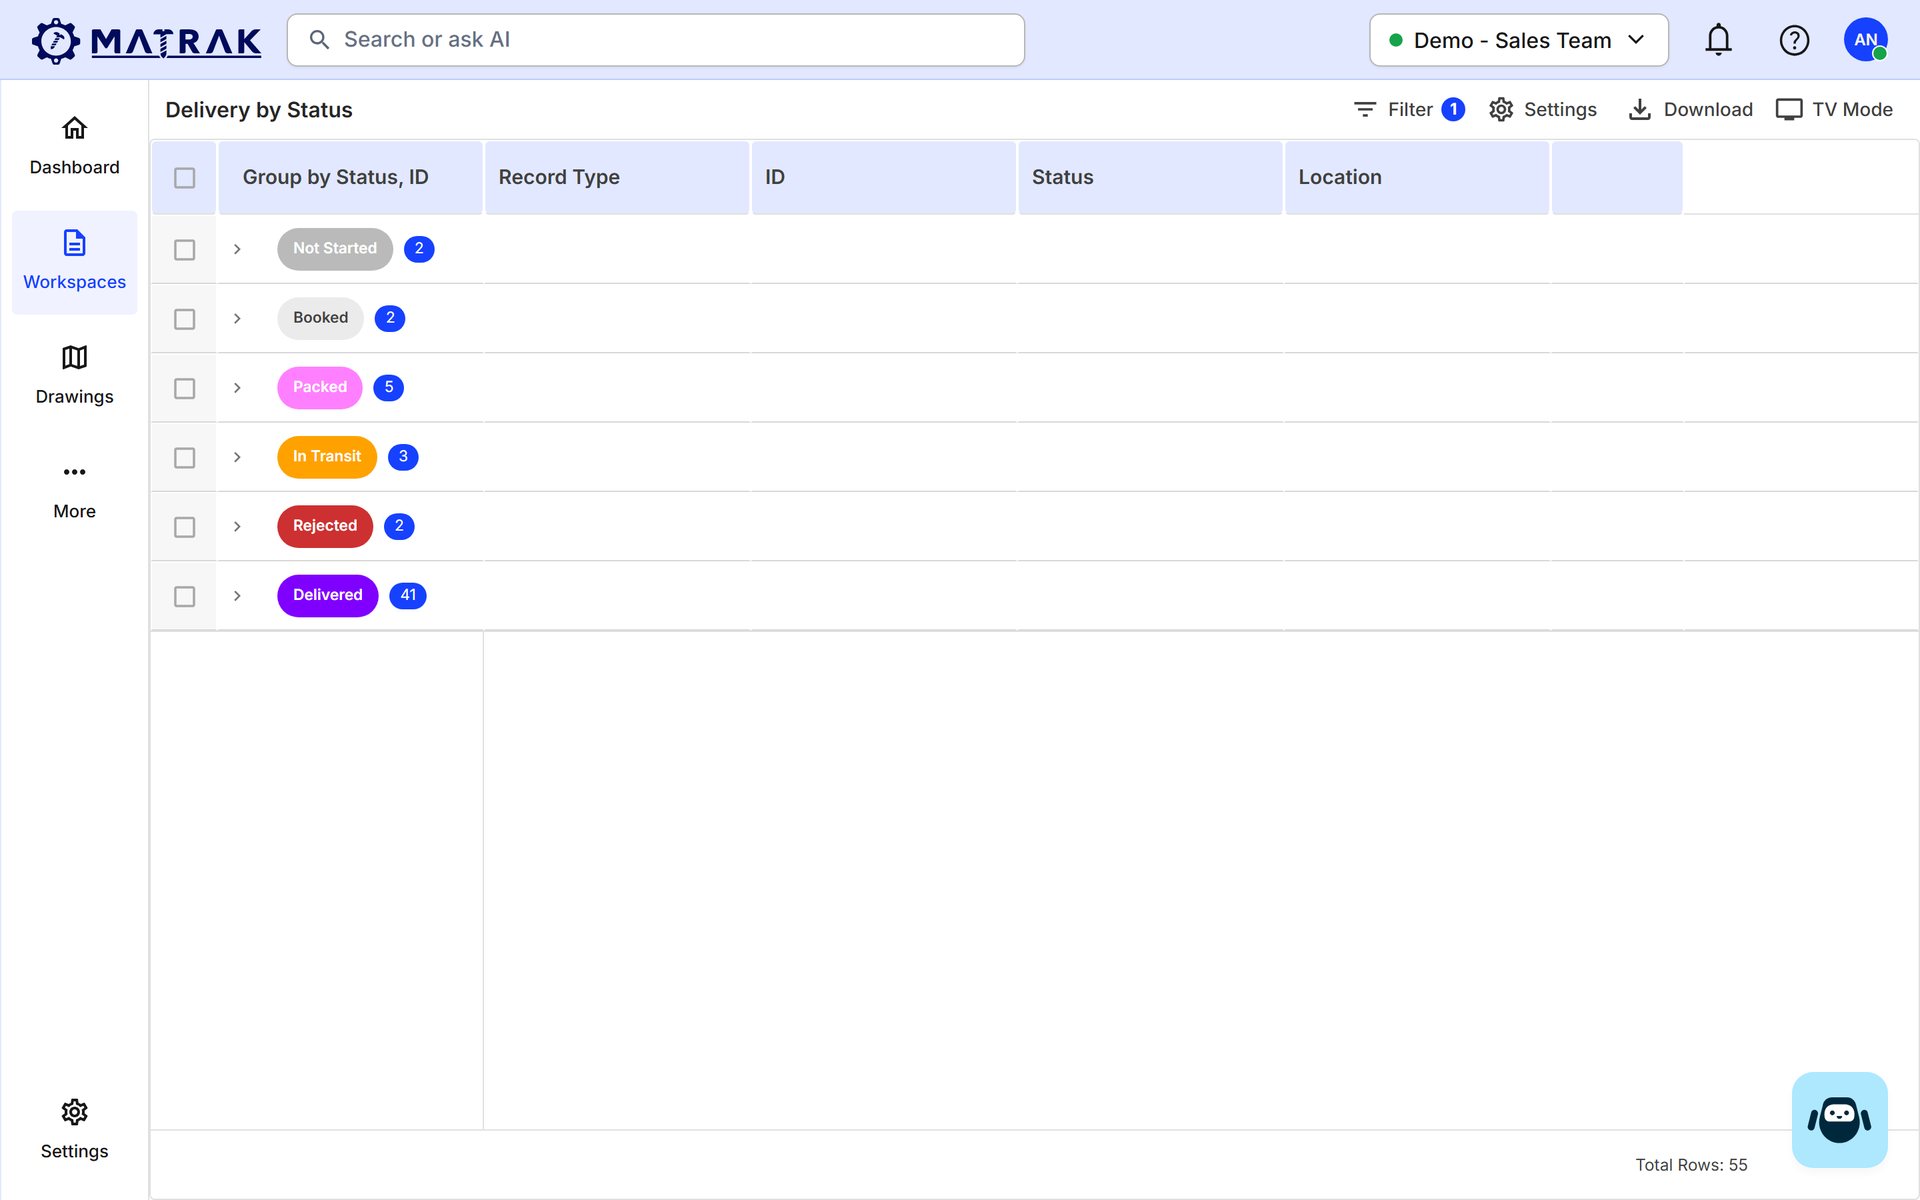This screenshot has width=1920, height=1200.
Task: Open the Filter options
Action: point(1408,109)
